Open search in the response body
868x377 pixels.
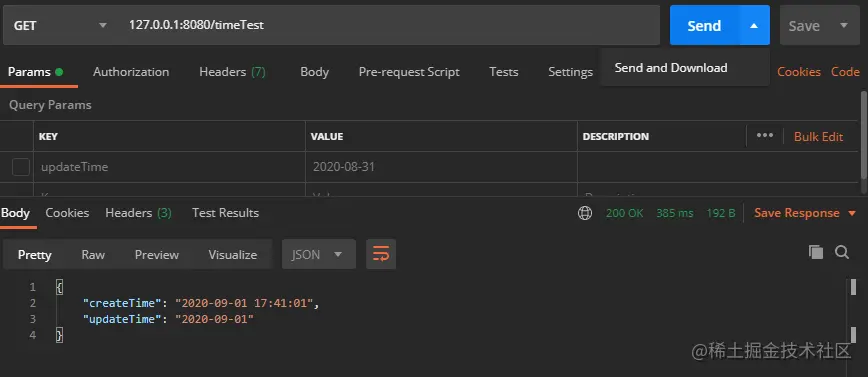click(842, 252)
